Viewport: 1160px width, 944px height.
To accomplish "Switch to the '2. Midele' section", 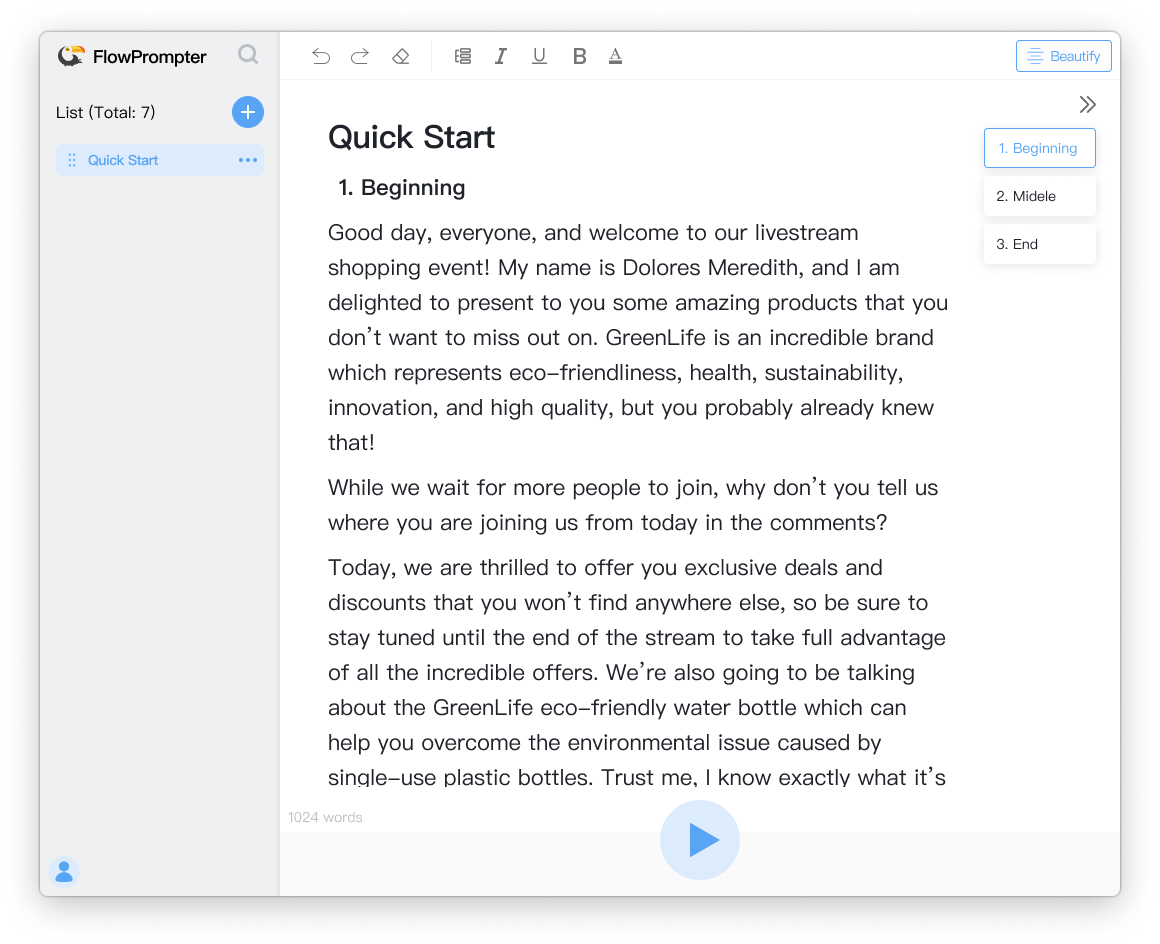I will 1039,196.
